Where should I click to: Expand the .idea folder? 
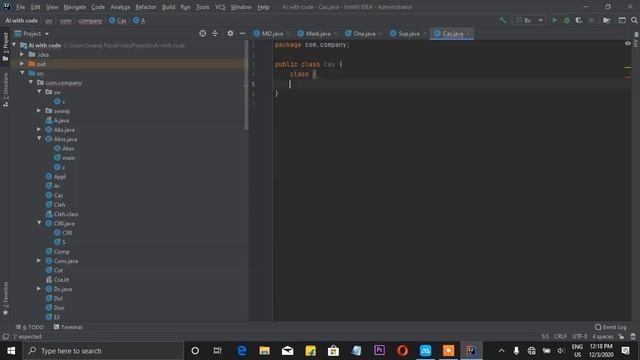pyautogui.click(x=22, y=54)
